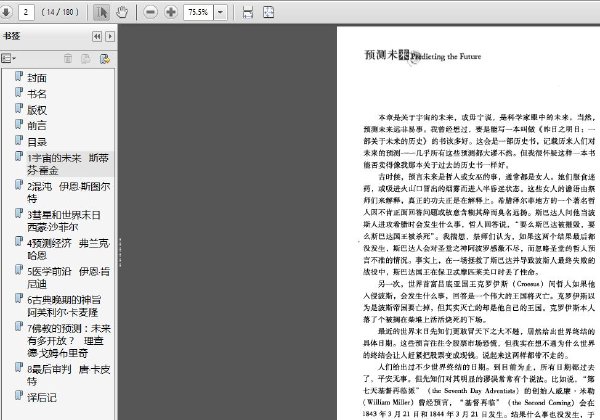Click bookmark icon beside 封面
Viewport: 600px width, 420px height.
19,77
